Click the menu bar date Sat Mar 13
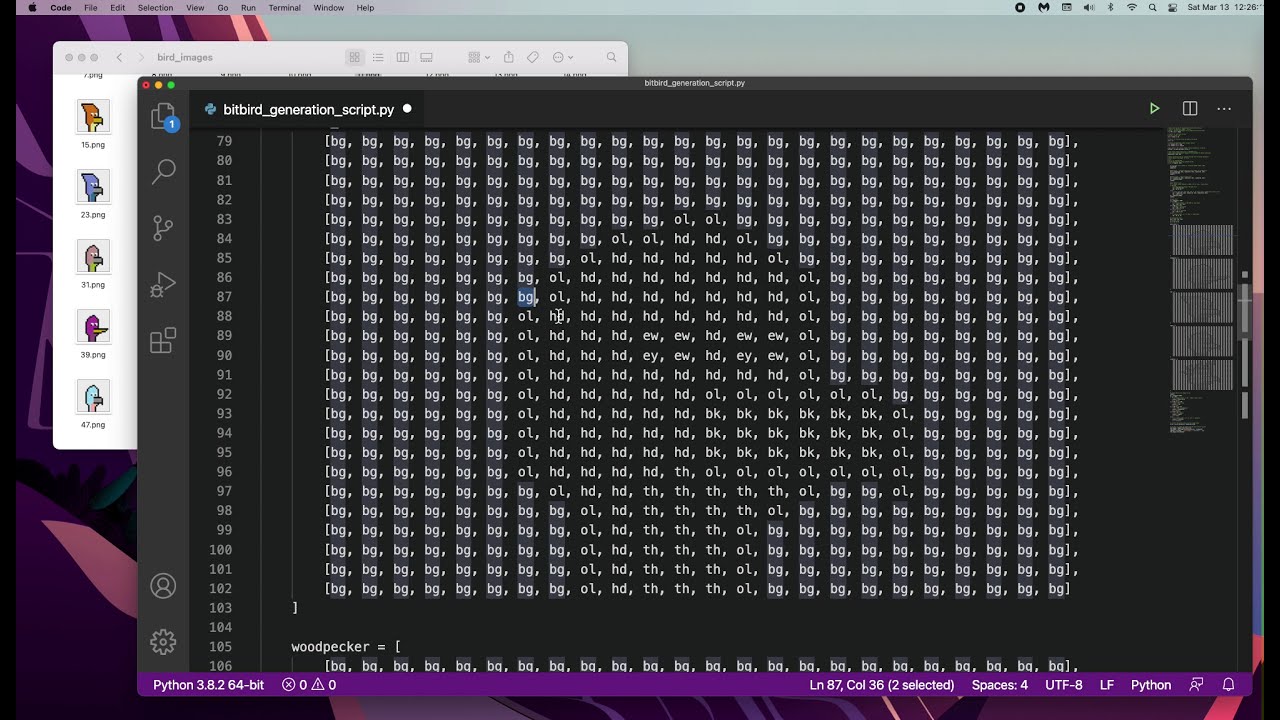The height and width of the screenshot is (720, 1280). [1210, 7]
